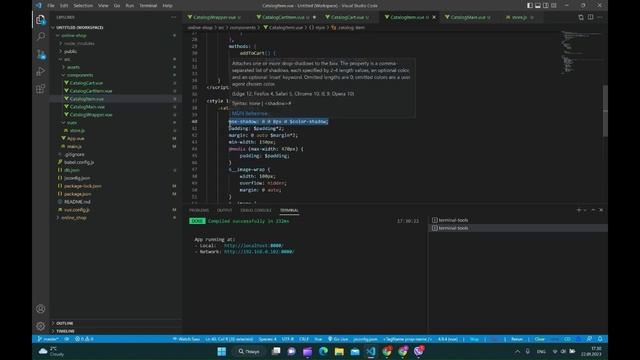Screen dimensions: 640x360
Task: Click the Explorer more actions ellipsis
Action: pyautogui.click(x=173, y=17)
